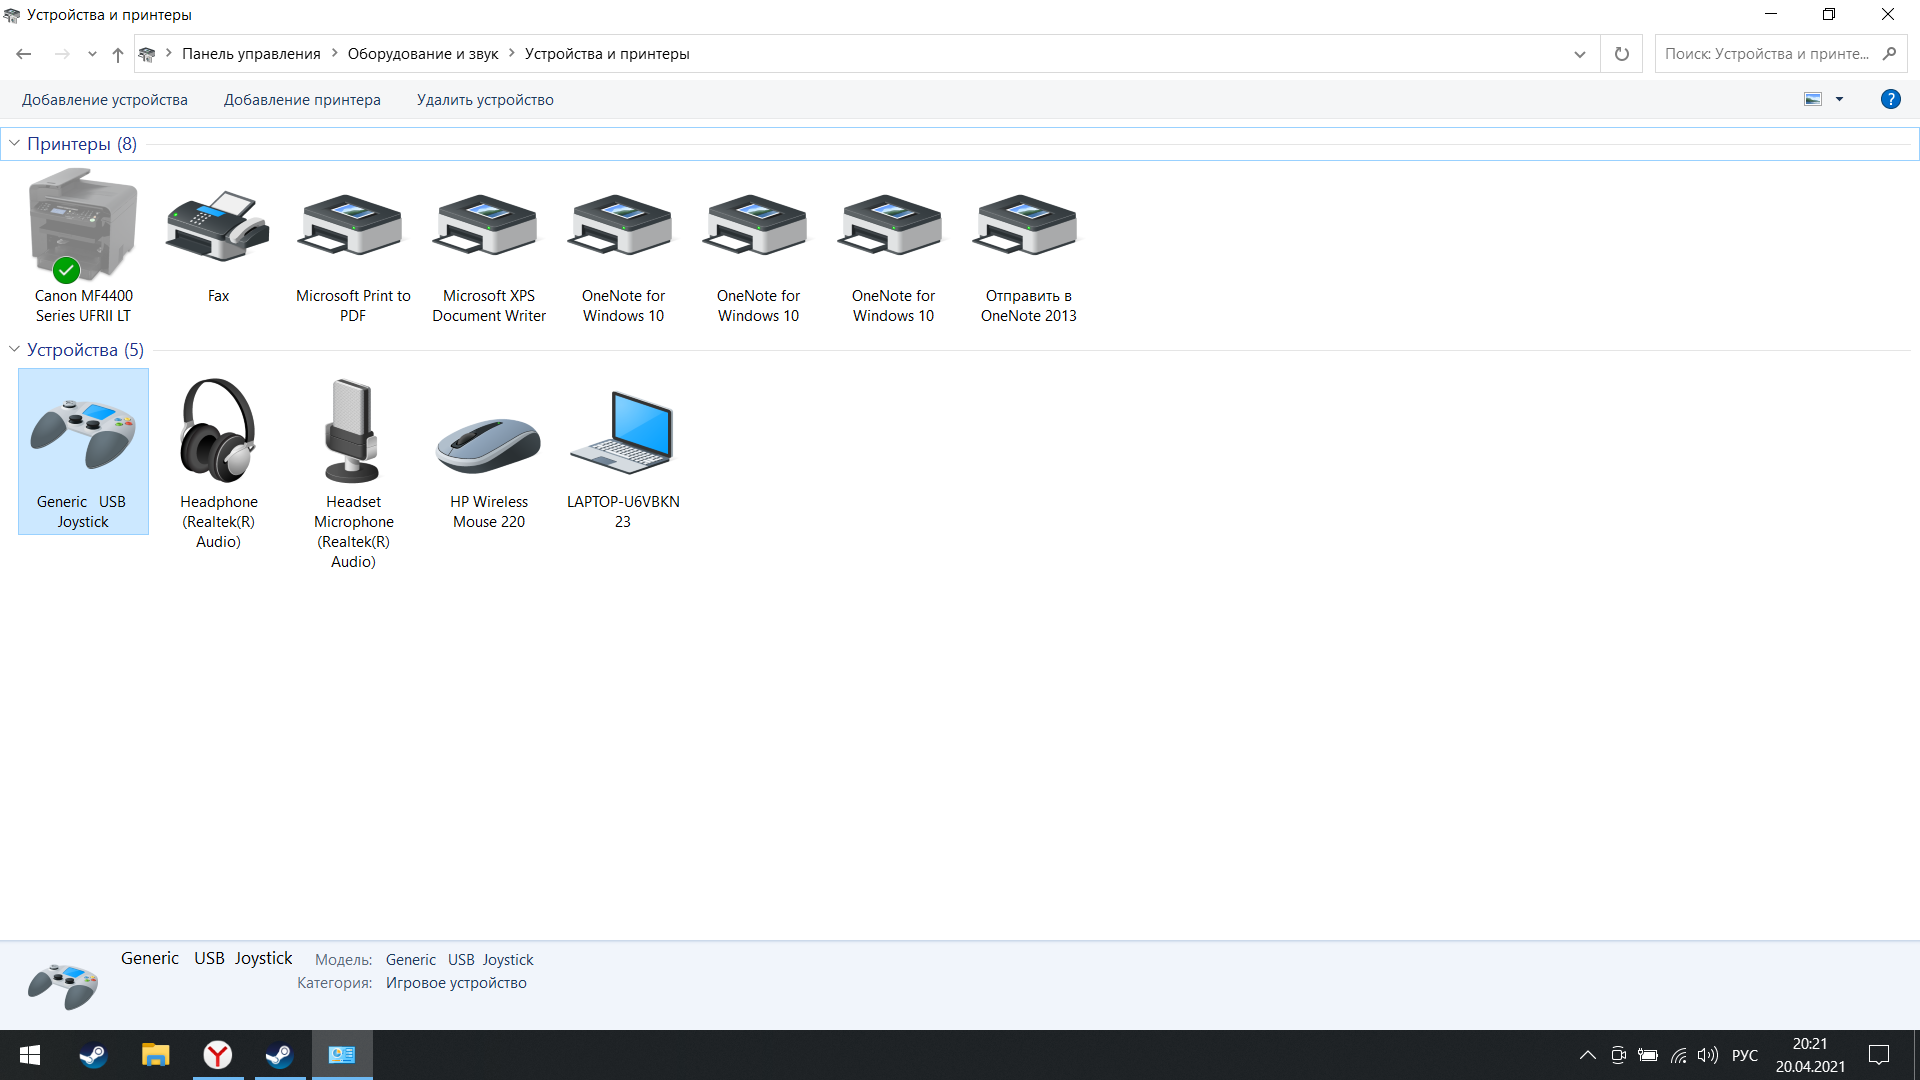Select Headphone (Realtek(R) Audio) device
1920x1080 pixels.
pos(218,461)
